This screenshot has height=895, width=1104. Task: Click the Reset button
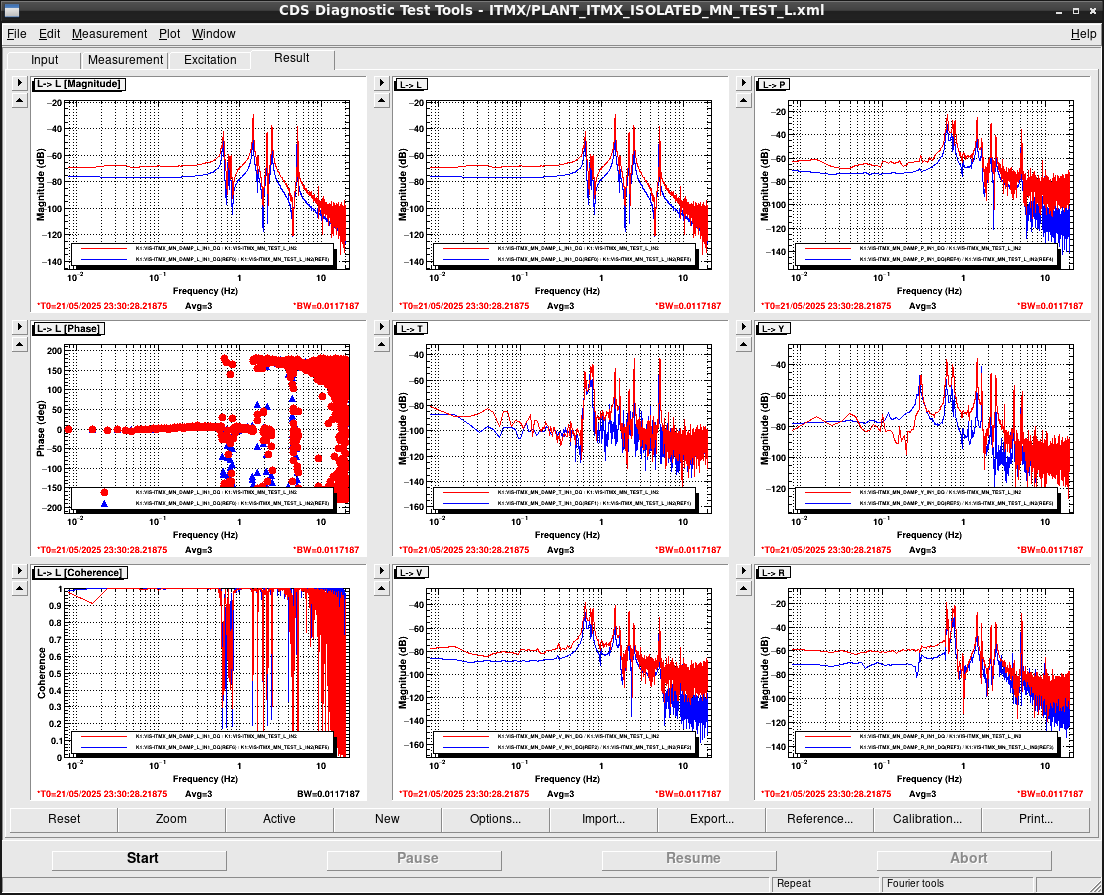(x=64, y=819)
